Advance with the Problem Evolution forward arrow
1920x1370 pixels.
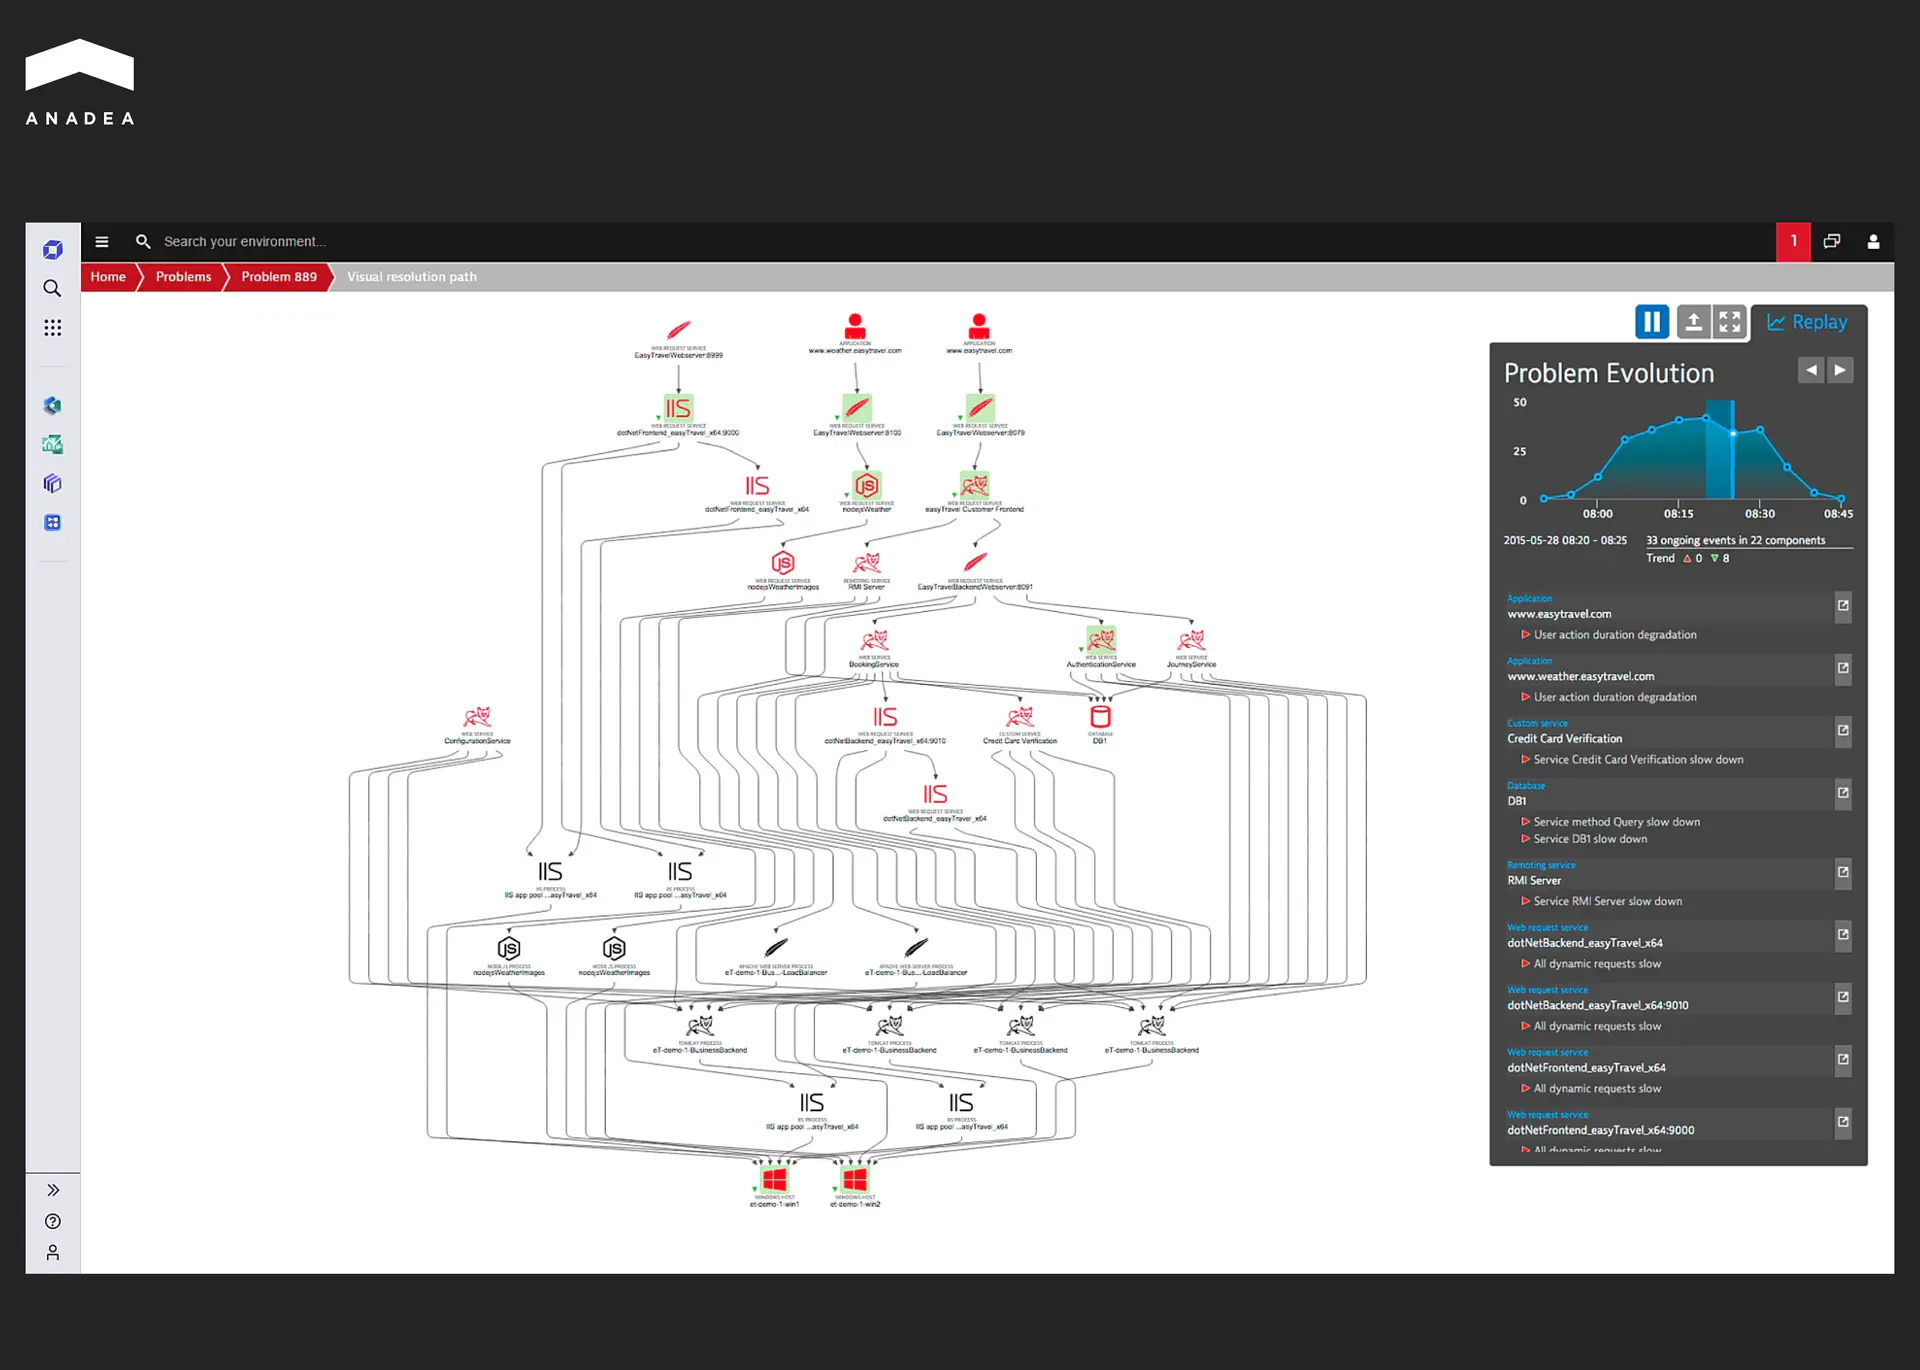[x=1842, y=370]
